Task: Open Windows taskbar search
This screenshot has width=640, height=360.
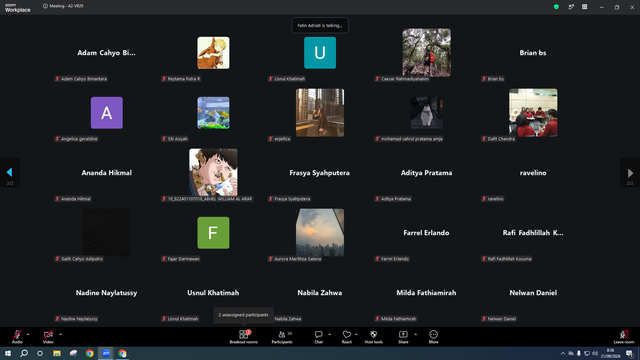Action: pos(24,353)
